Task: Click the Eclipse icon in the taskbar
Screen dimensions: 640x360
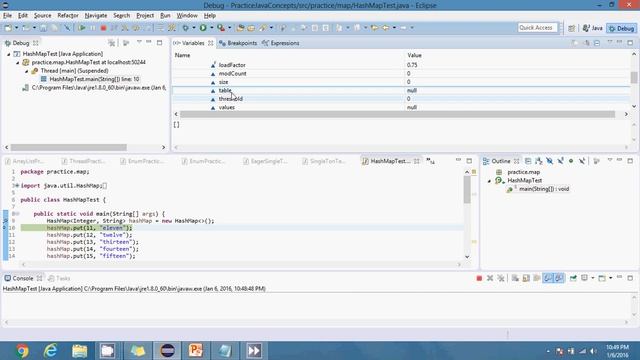Action: click(167, 351)
